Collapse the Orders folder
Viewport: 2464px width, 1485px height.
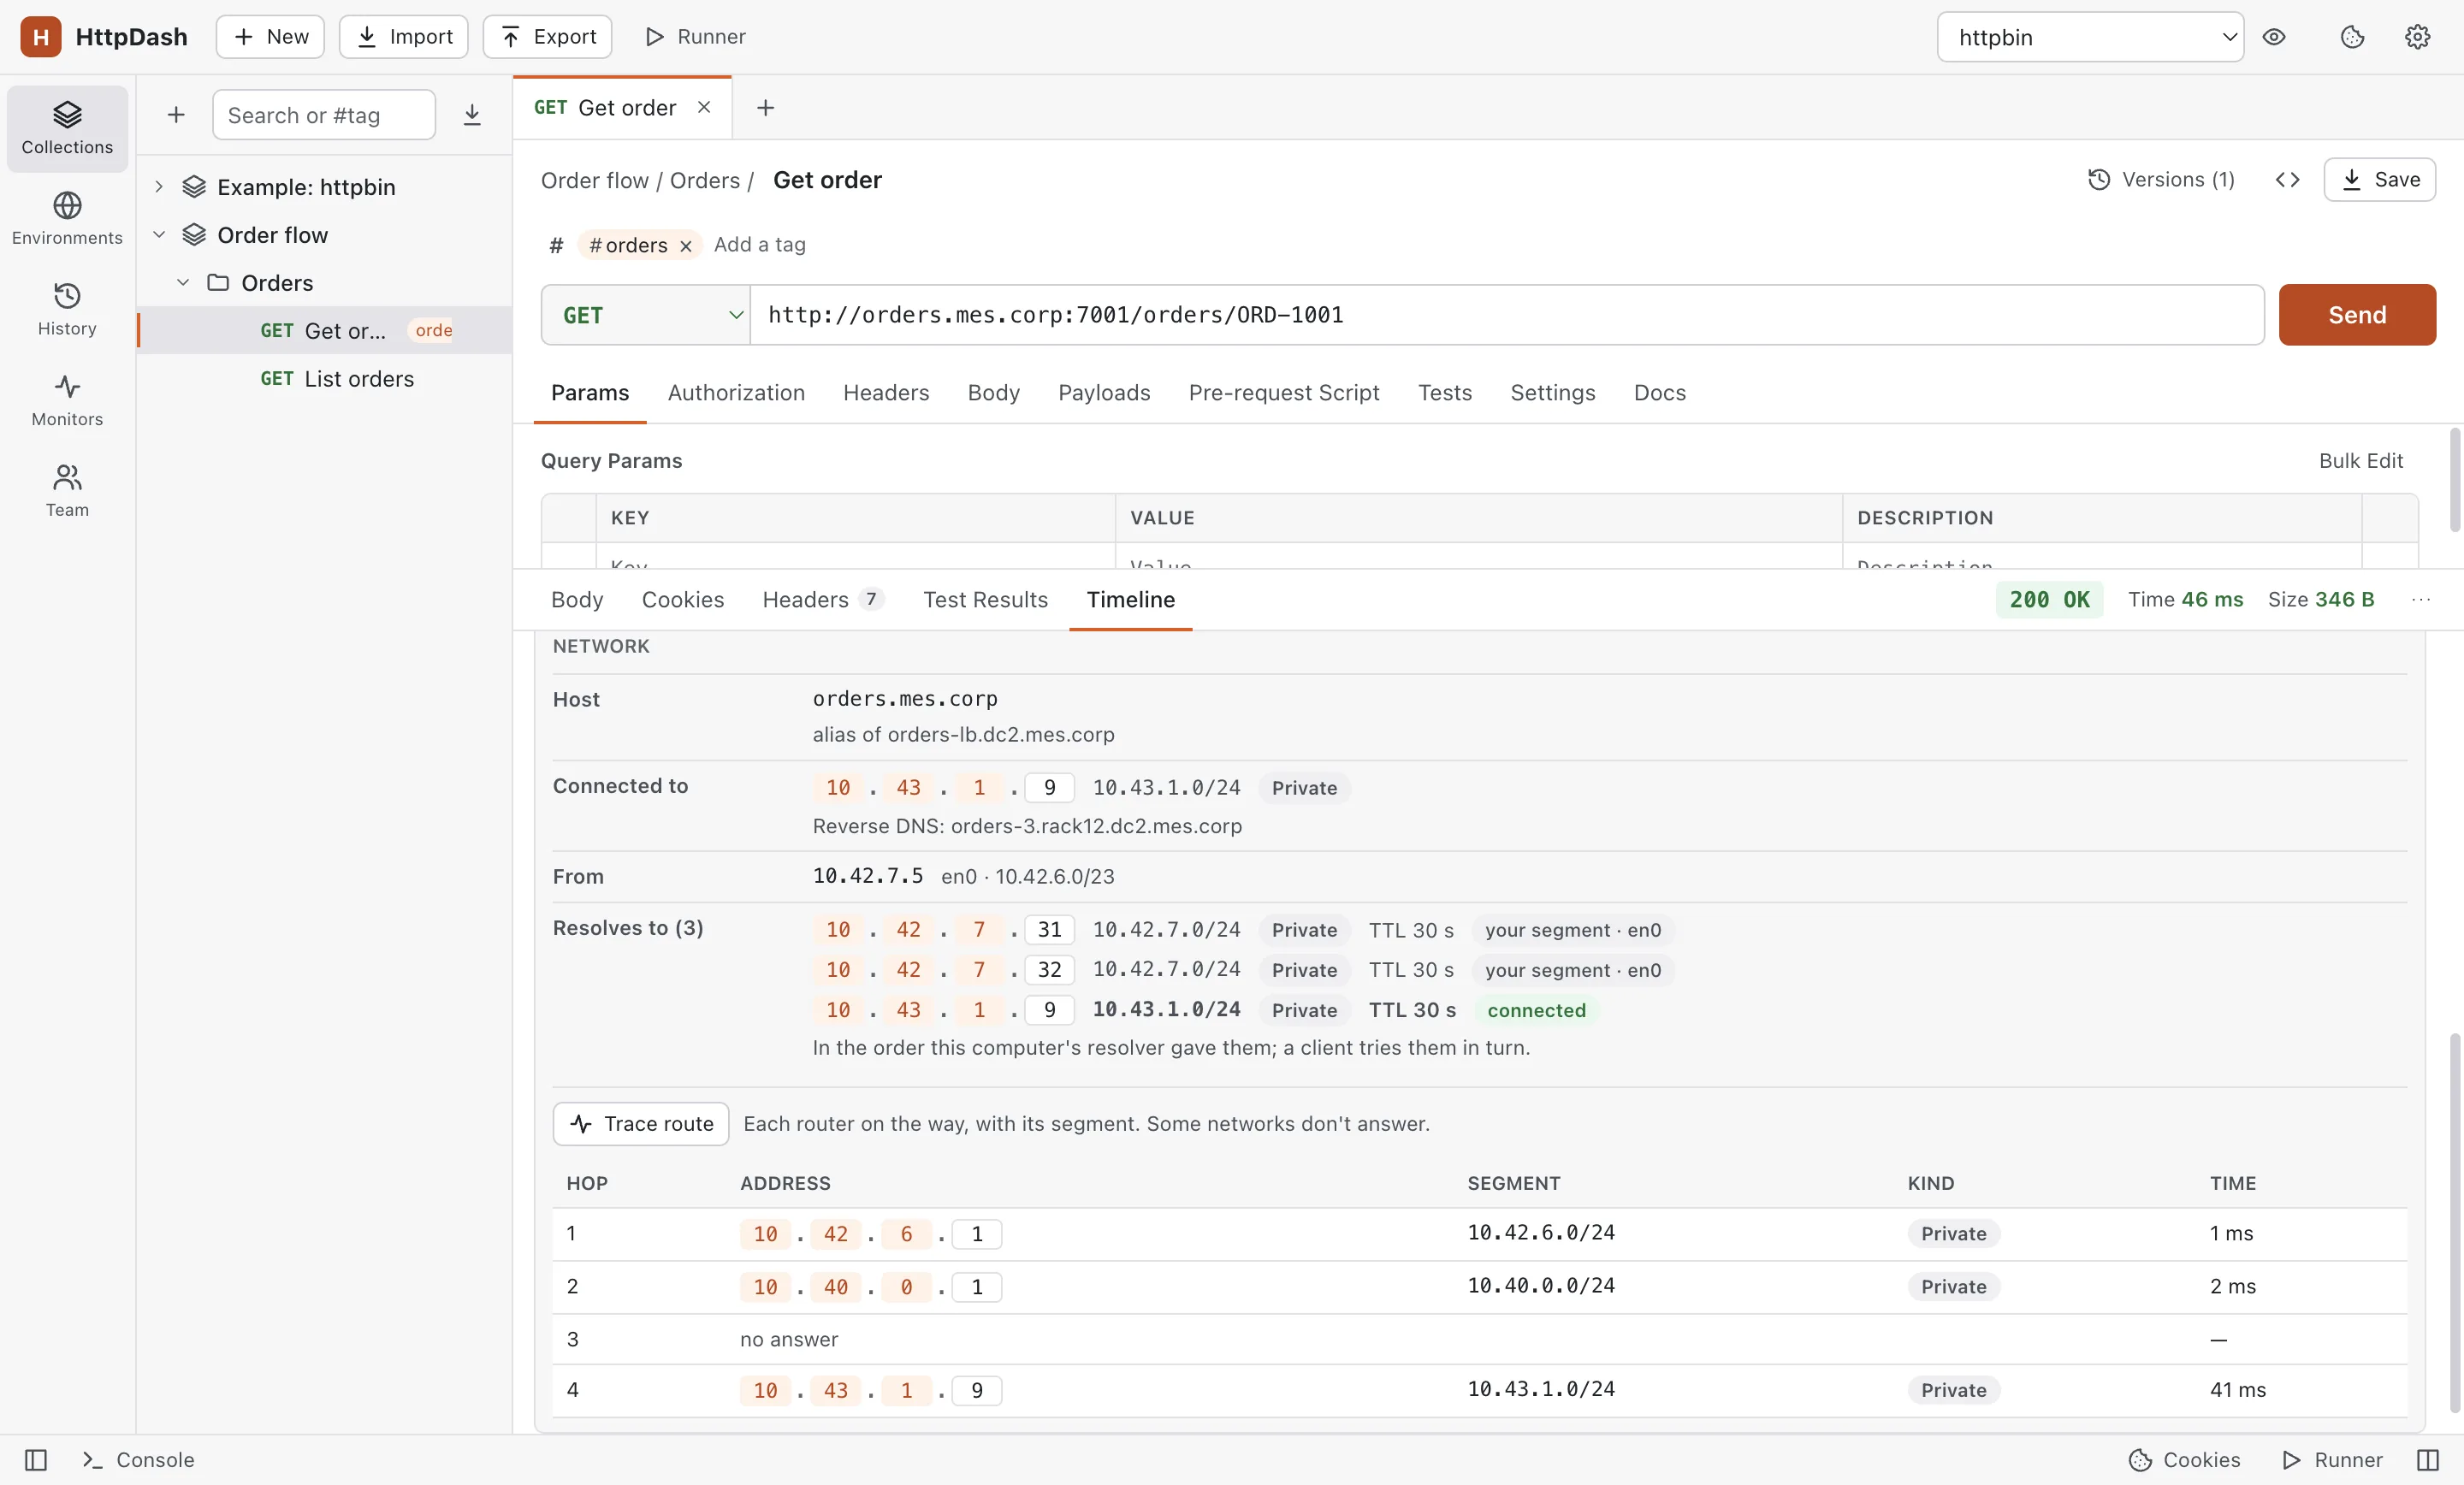tap(183, 283)
